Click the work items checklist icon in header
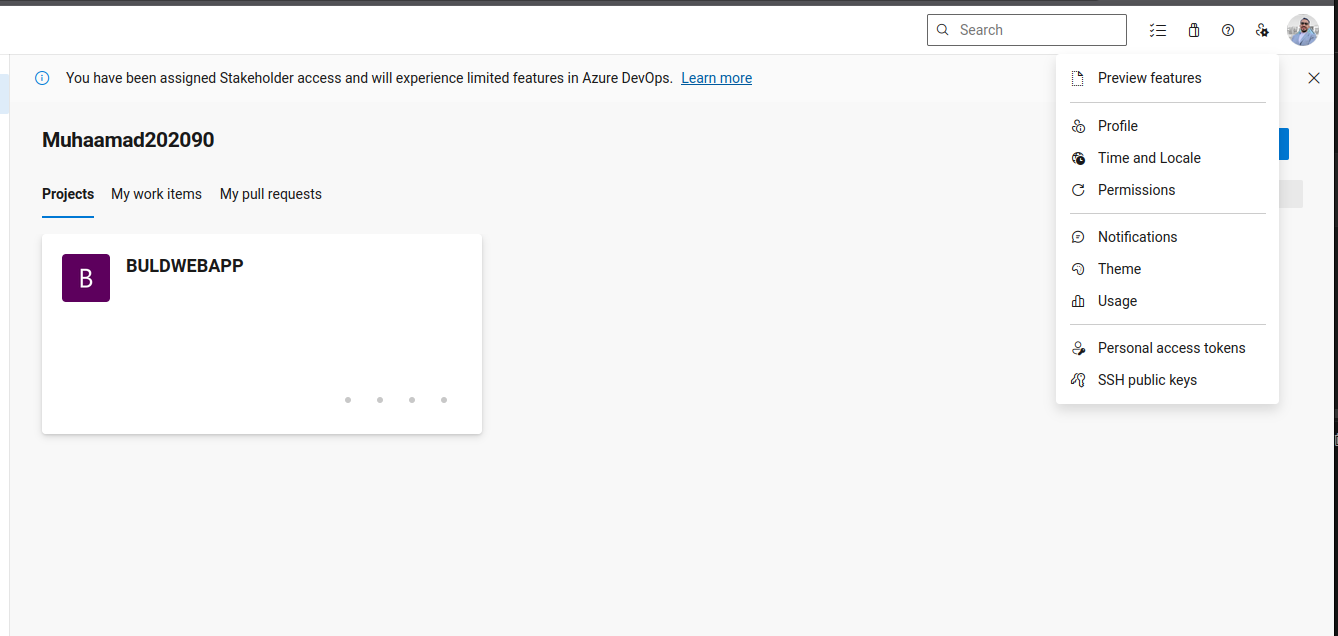Screen dimensions: 1338x636 [1158, 30]
